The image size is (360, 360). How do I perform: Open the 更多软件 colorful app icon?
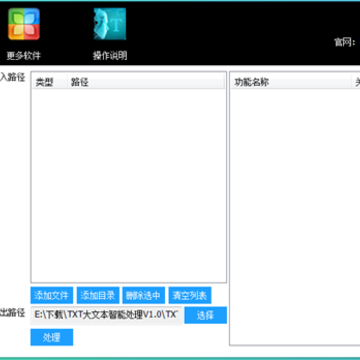24,24
